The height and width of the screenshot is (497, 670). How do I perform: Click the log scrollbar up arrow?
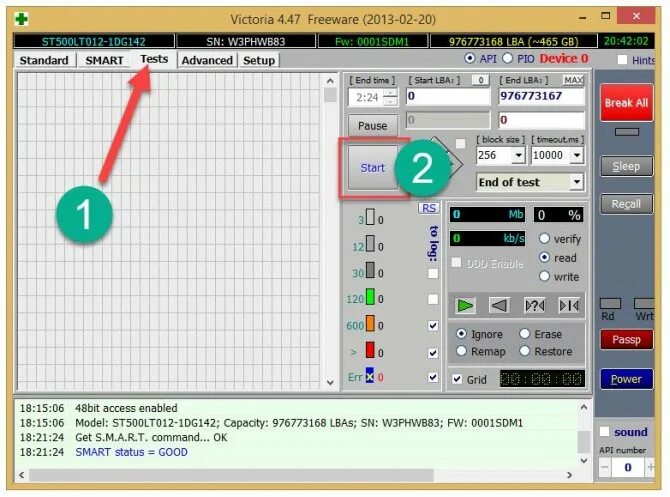[584, 407]
